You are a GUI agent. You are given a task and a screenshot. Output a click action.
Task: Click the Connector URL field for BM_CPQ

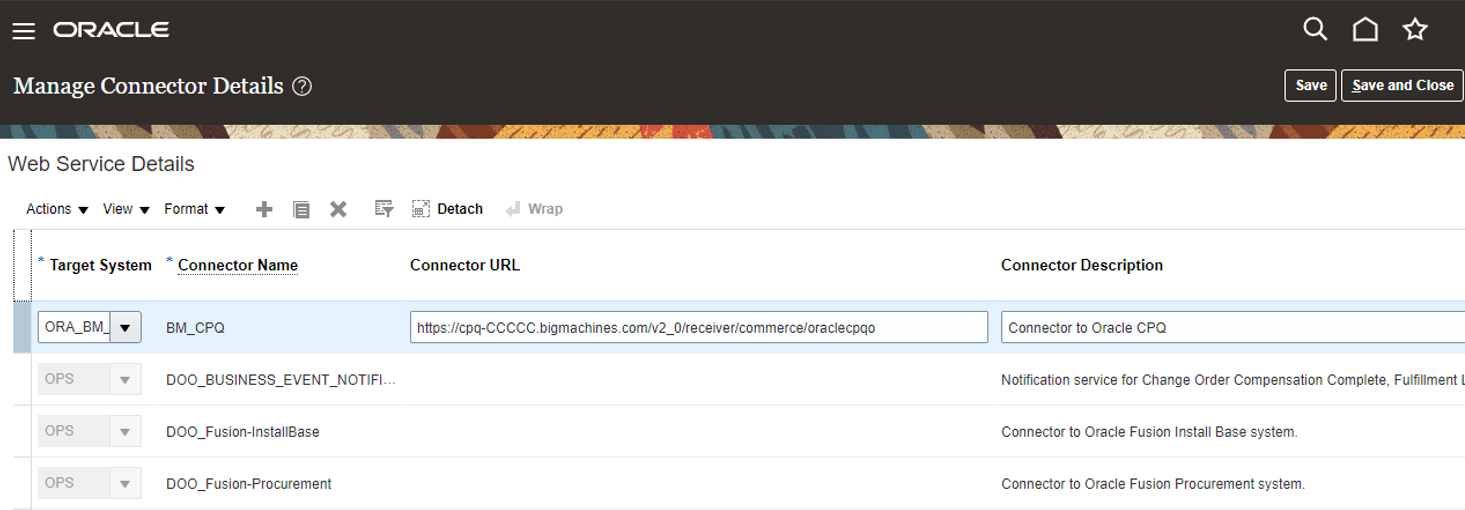699,327
